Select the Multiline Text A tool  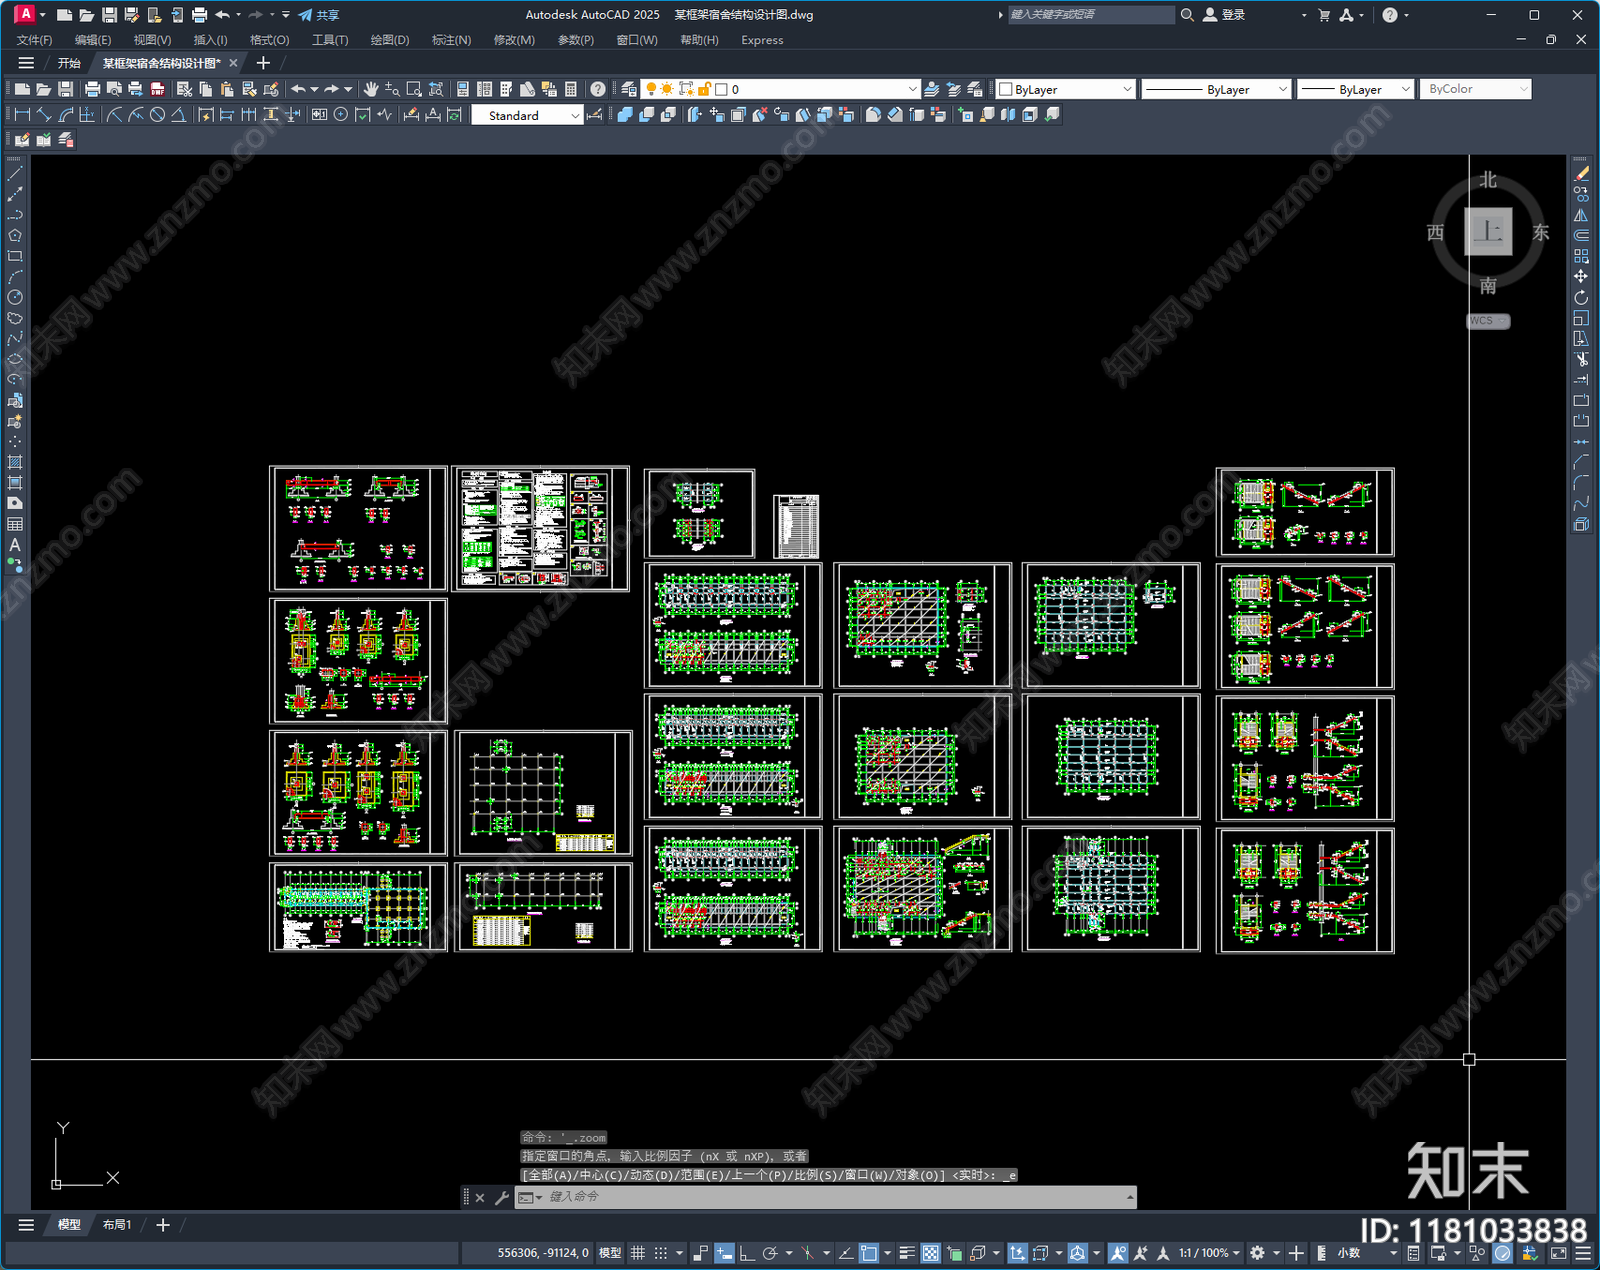(15, 545)
